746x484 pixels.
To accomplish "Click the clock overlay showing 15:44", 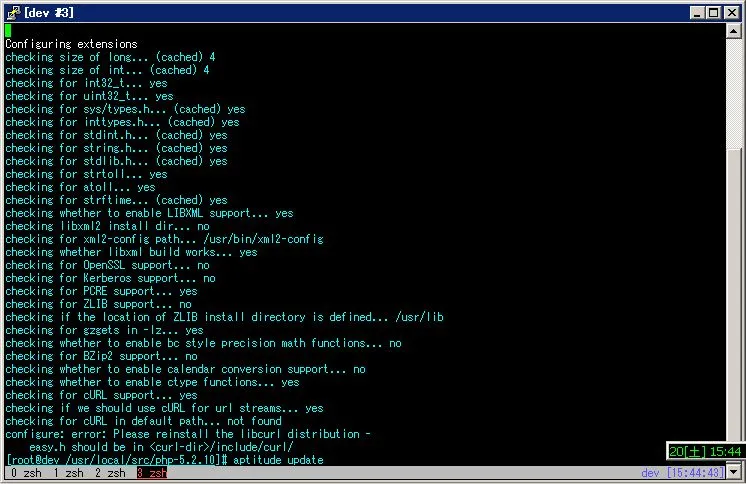I will click(704, 452).
